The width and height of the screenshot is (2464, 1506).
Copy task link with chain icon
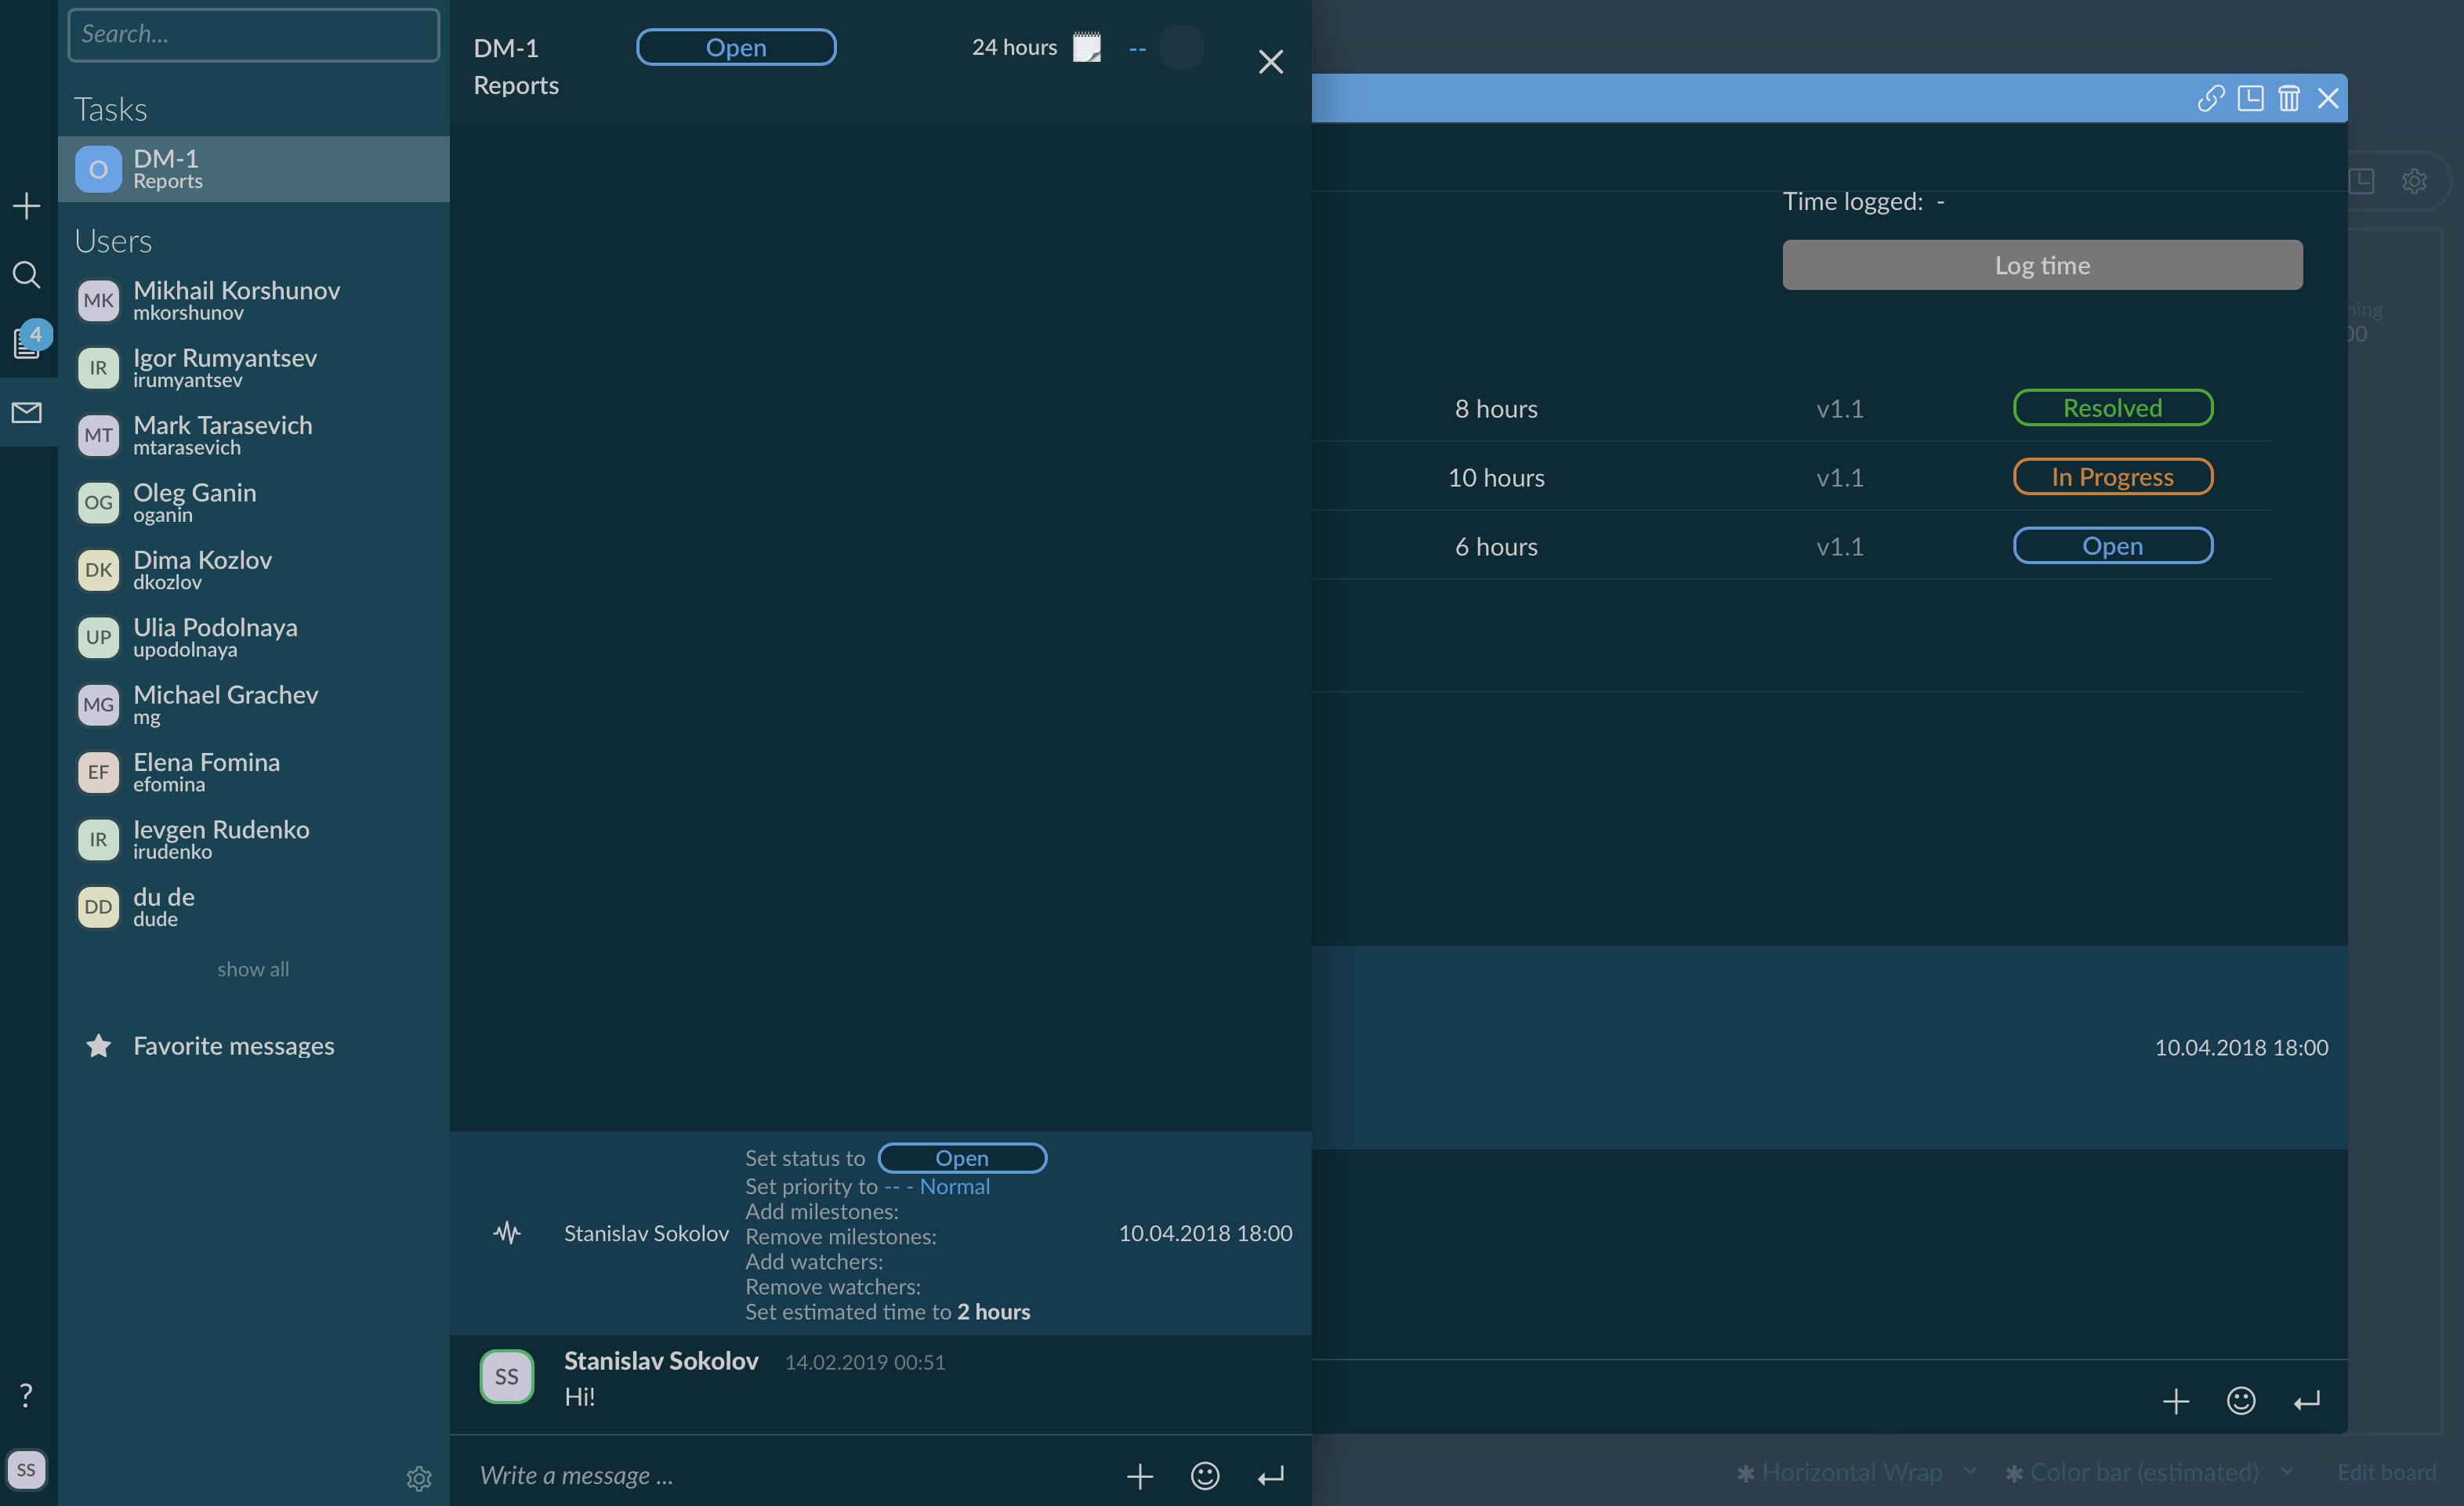(2210, 98)
